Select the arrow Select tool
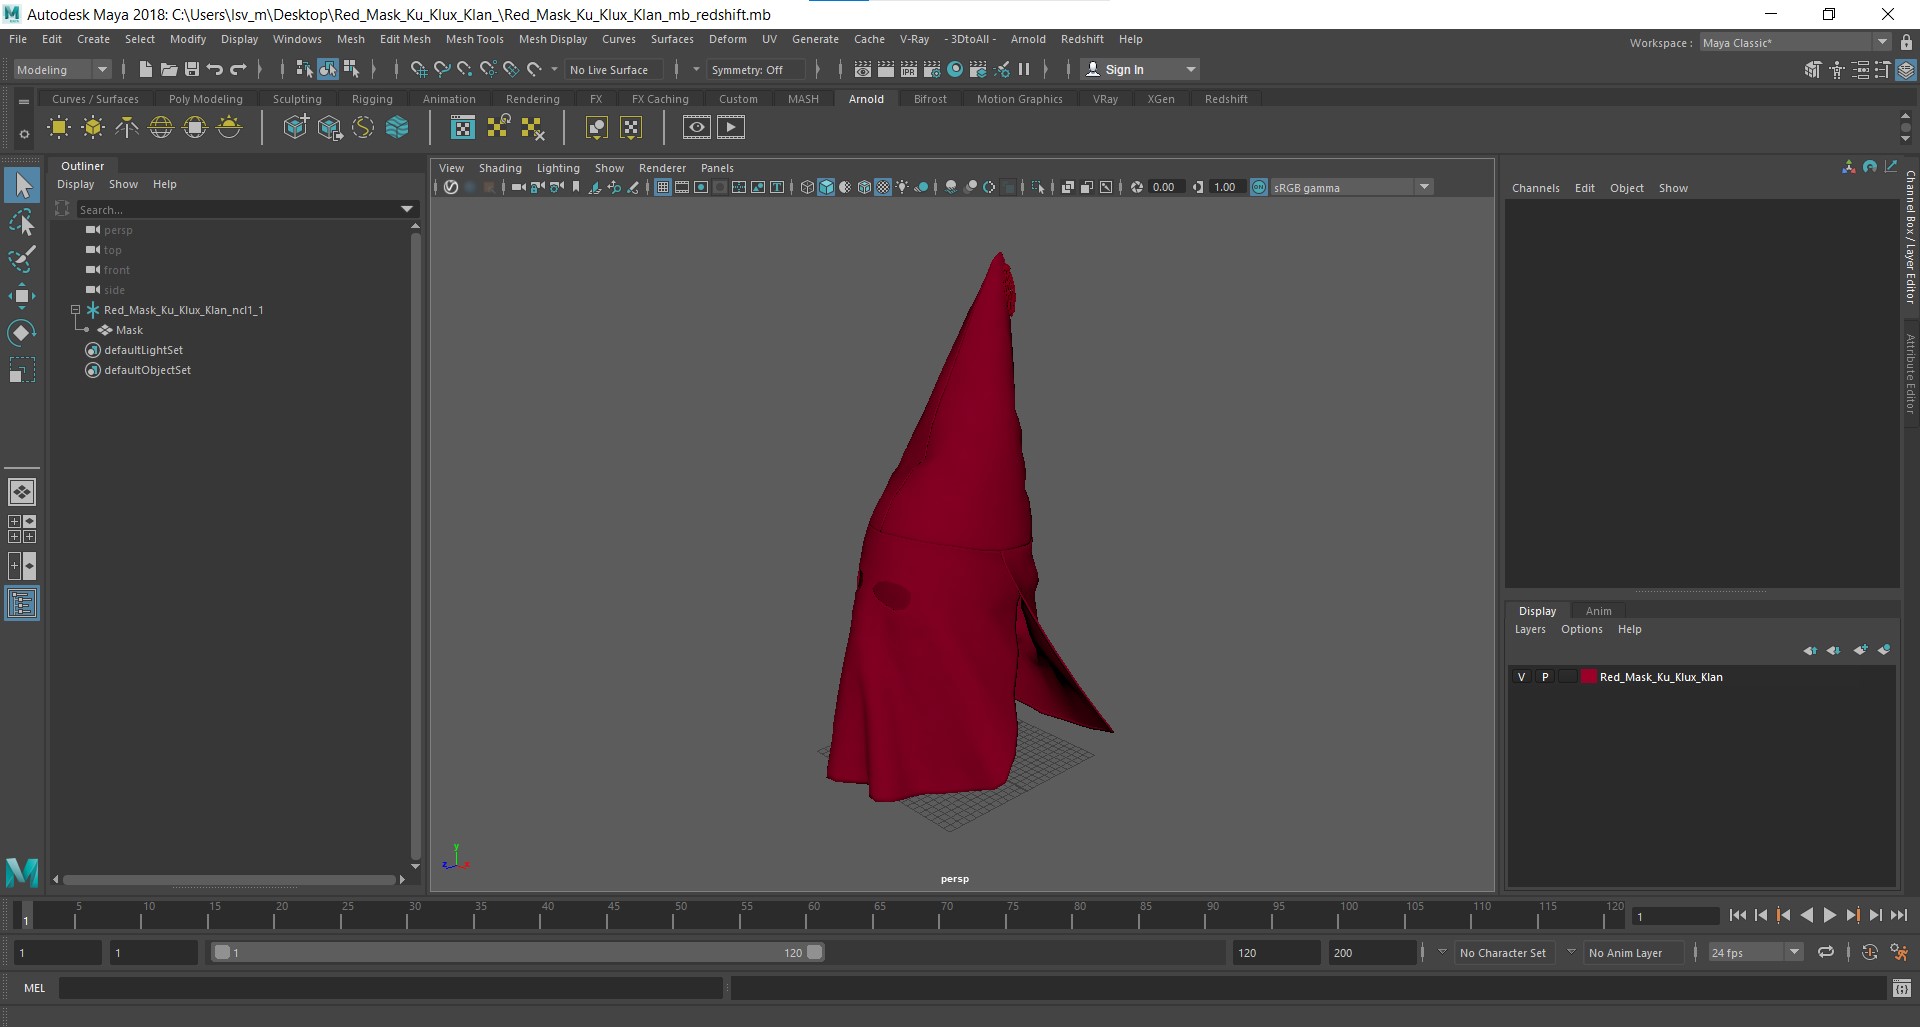1920x1027 pixels. [x=22, y=185]
